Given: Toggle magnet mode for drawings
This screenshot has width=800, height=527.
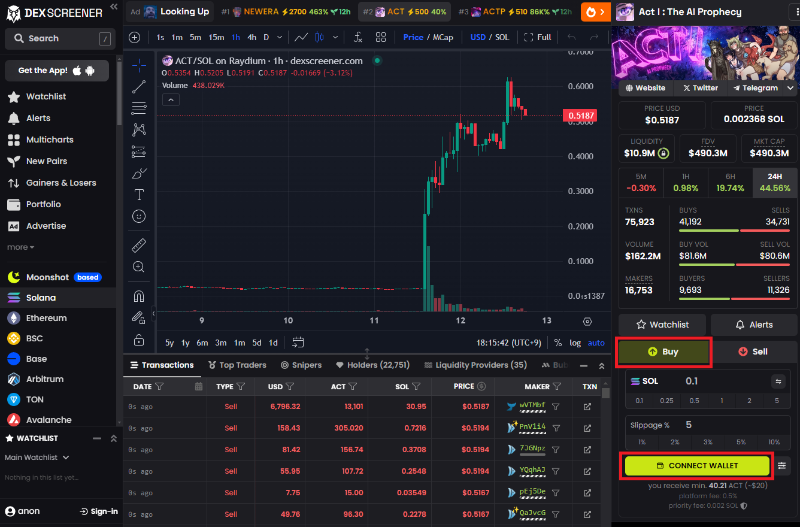Looking at the screenshot, I should 139,296.
